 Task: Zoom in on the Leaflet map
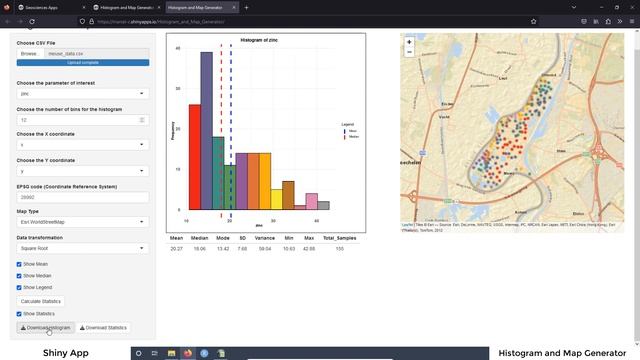coord(409,42)
